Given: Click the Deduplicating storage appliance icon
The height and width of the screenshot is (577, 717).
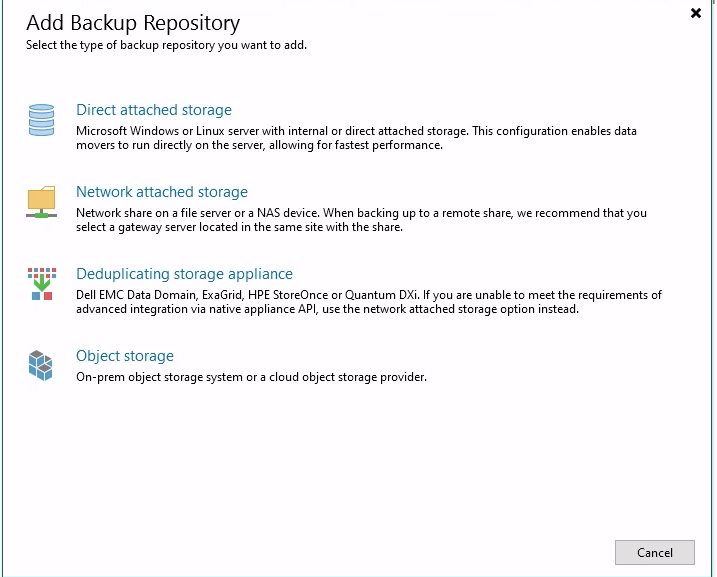Looking at the screenshot, I should tap(42, 284).
